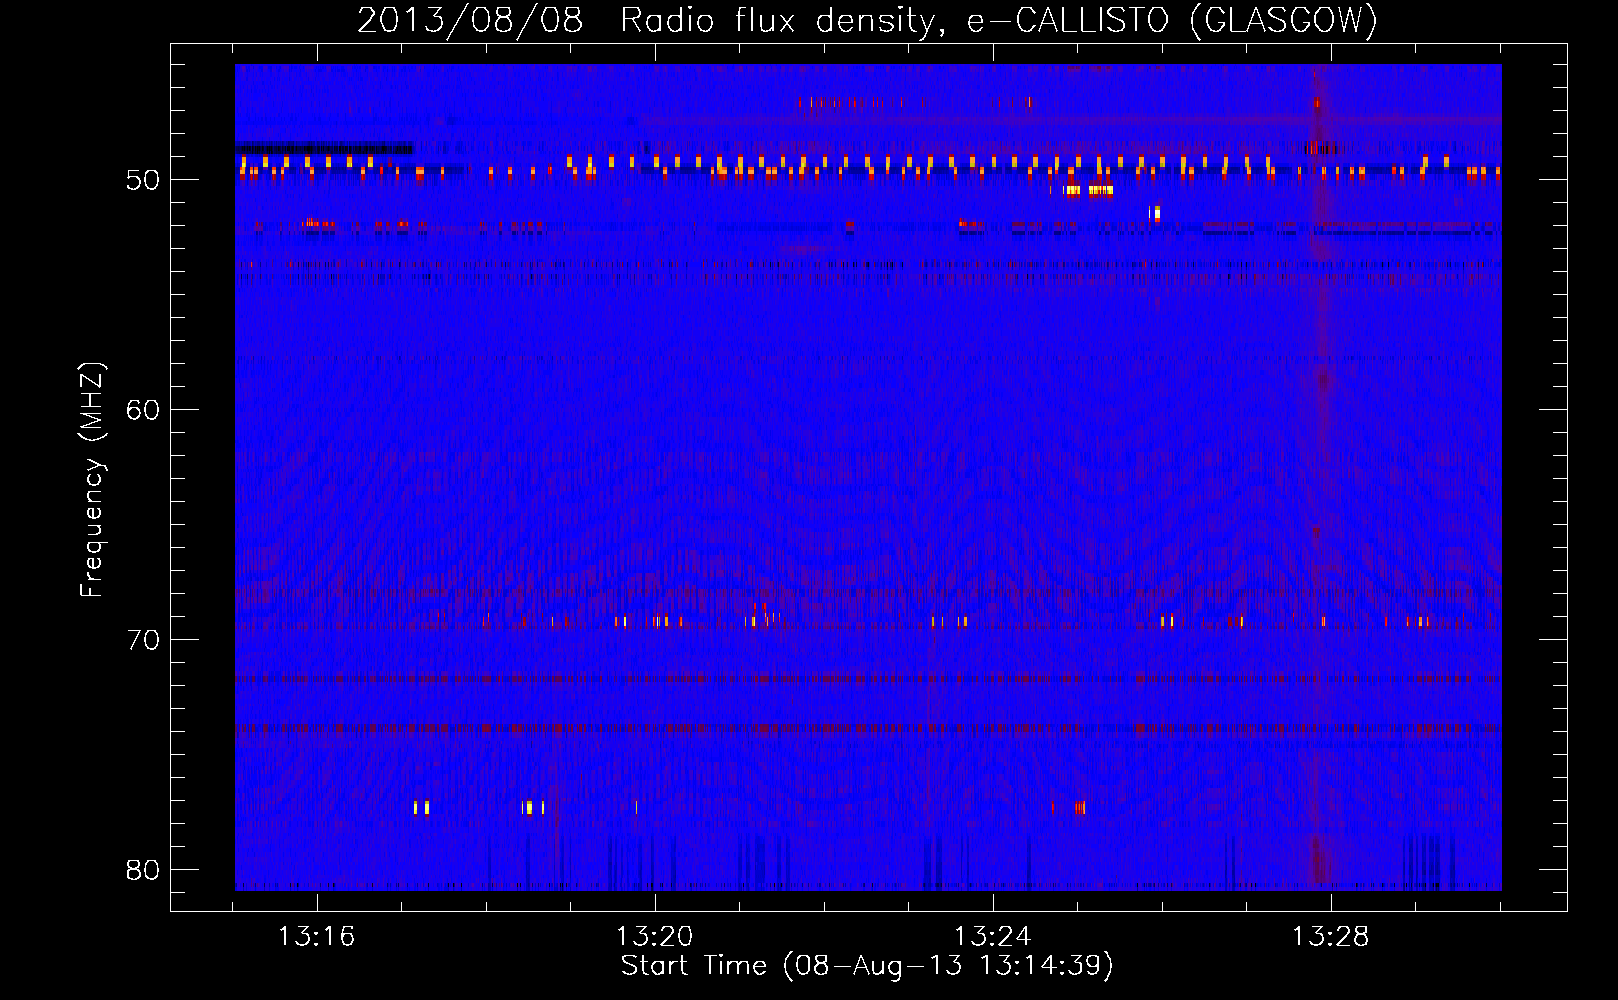Click the plot title e-CALLISTO (GLASGOW)
This screenshot has height=1000, width=1618.
click(x=1172, y=20)
